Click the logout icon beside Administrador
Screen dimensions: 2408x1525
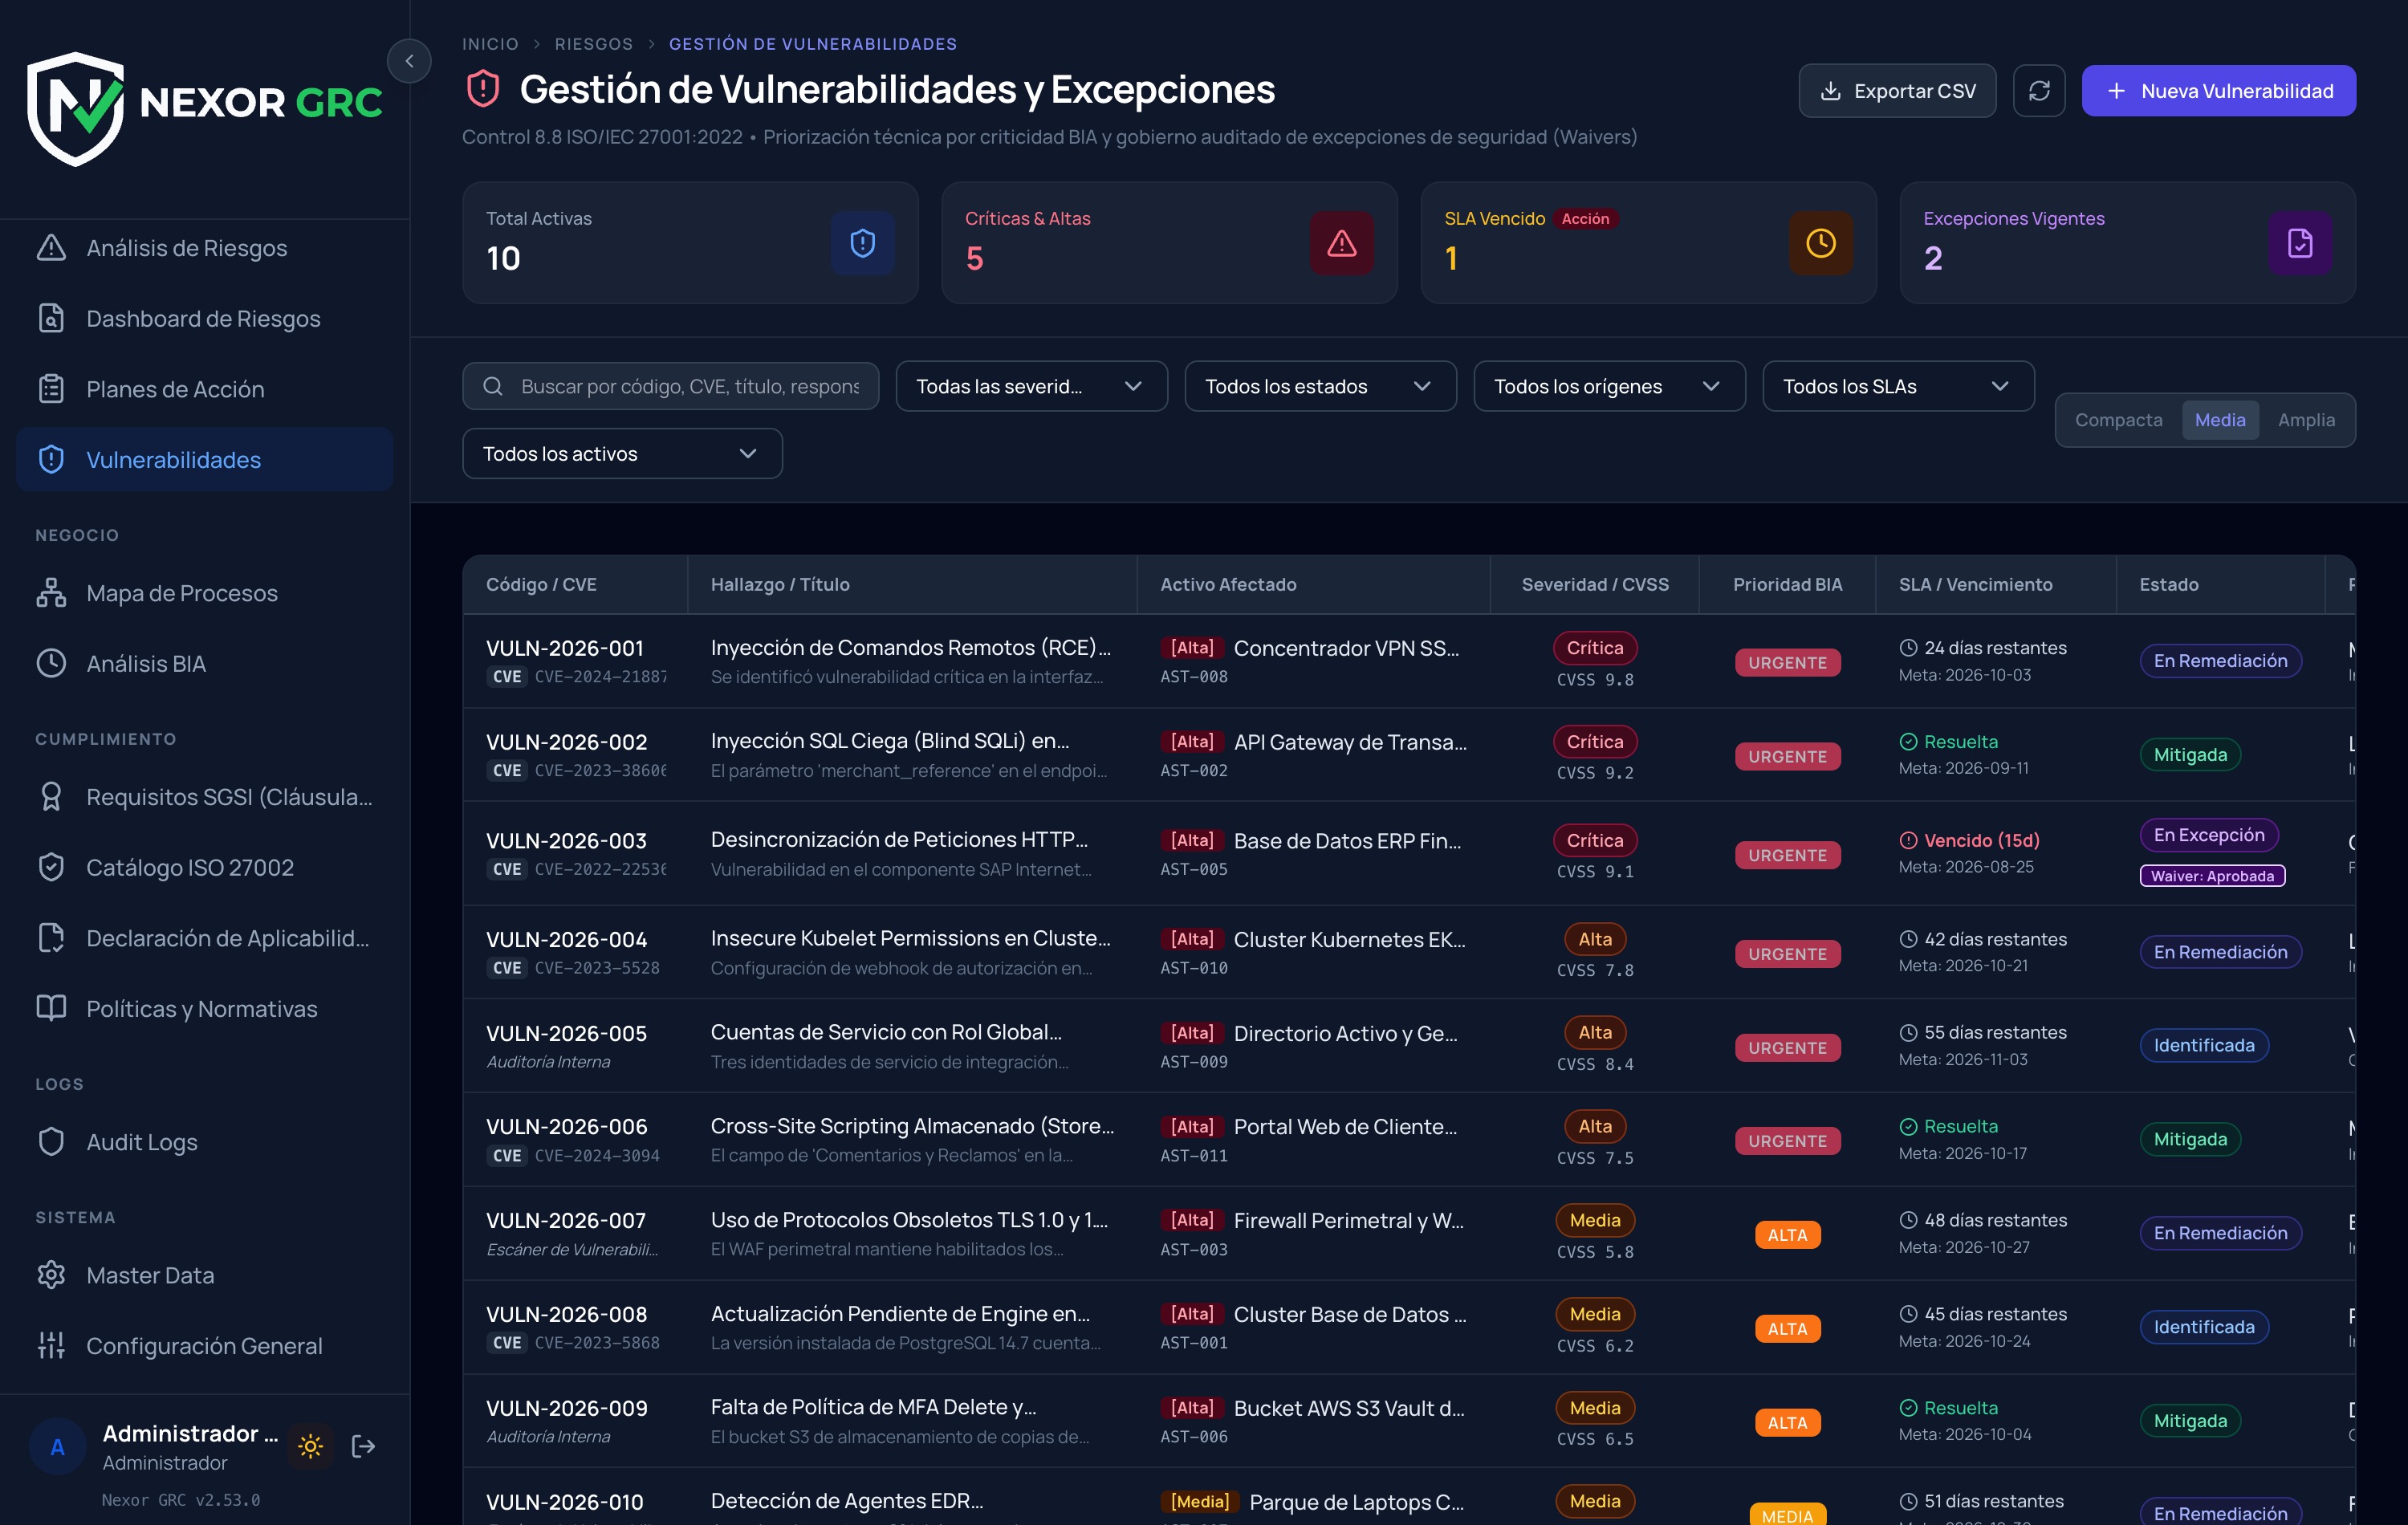[364, 1446]
